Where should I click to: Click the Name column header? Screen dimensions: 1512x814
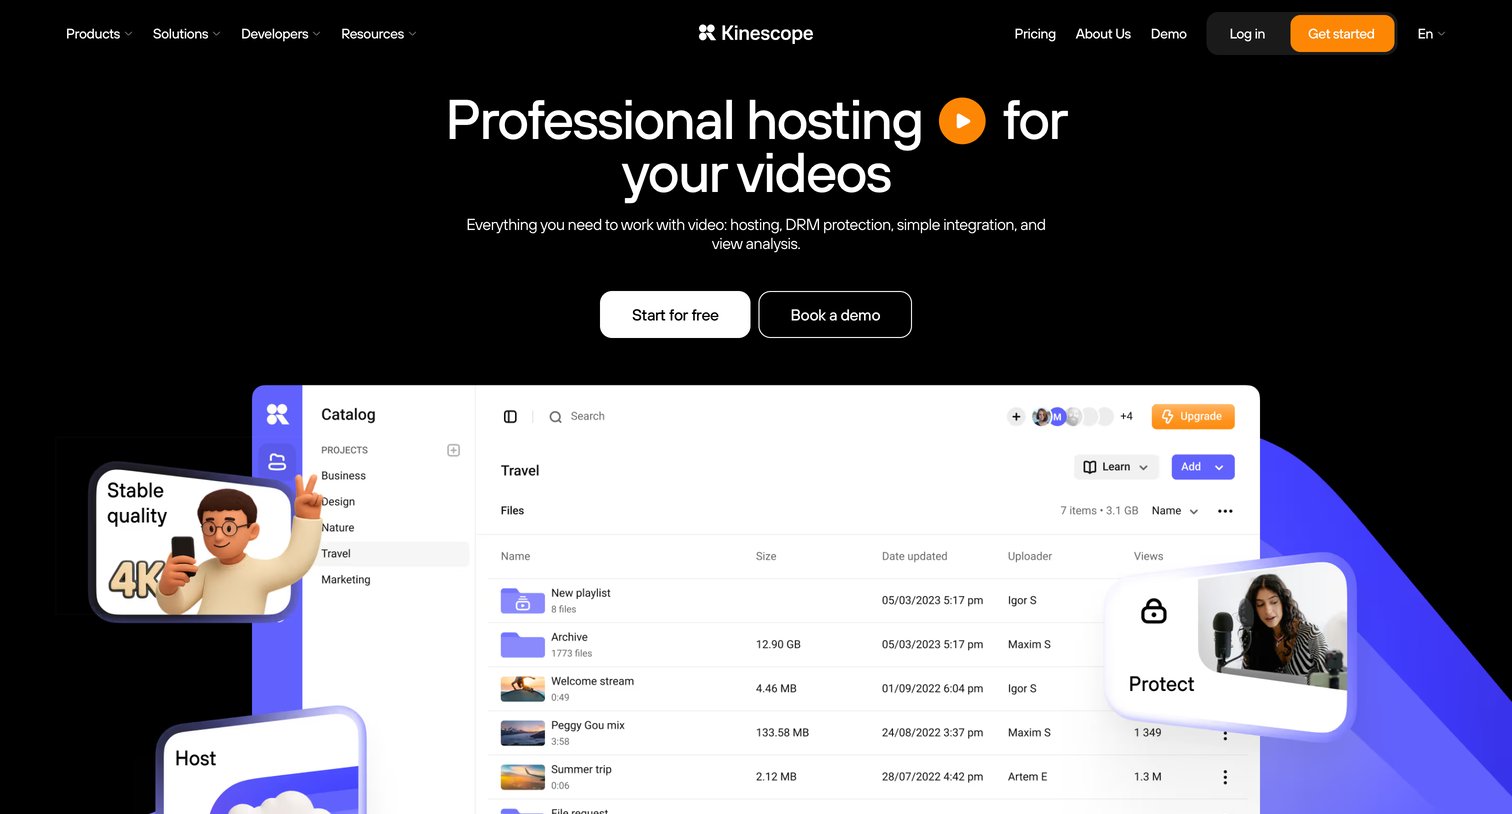(516, 557)
